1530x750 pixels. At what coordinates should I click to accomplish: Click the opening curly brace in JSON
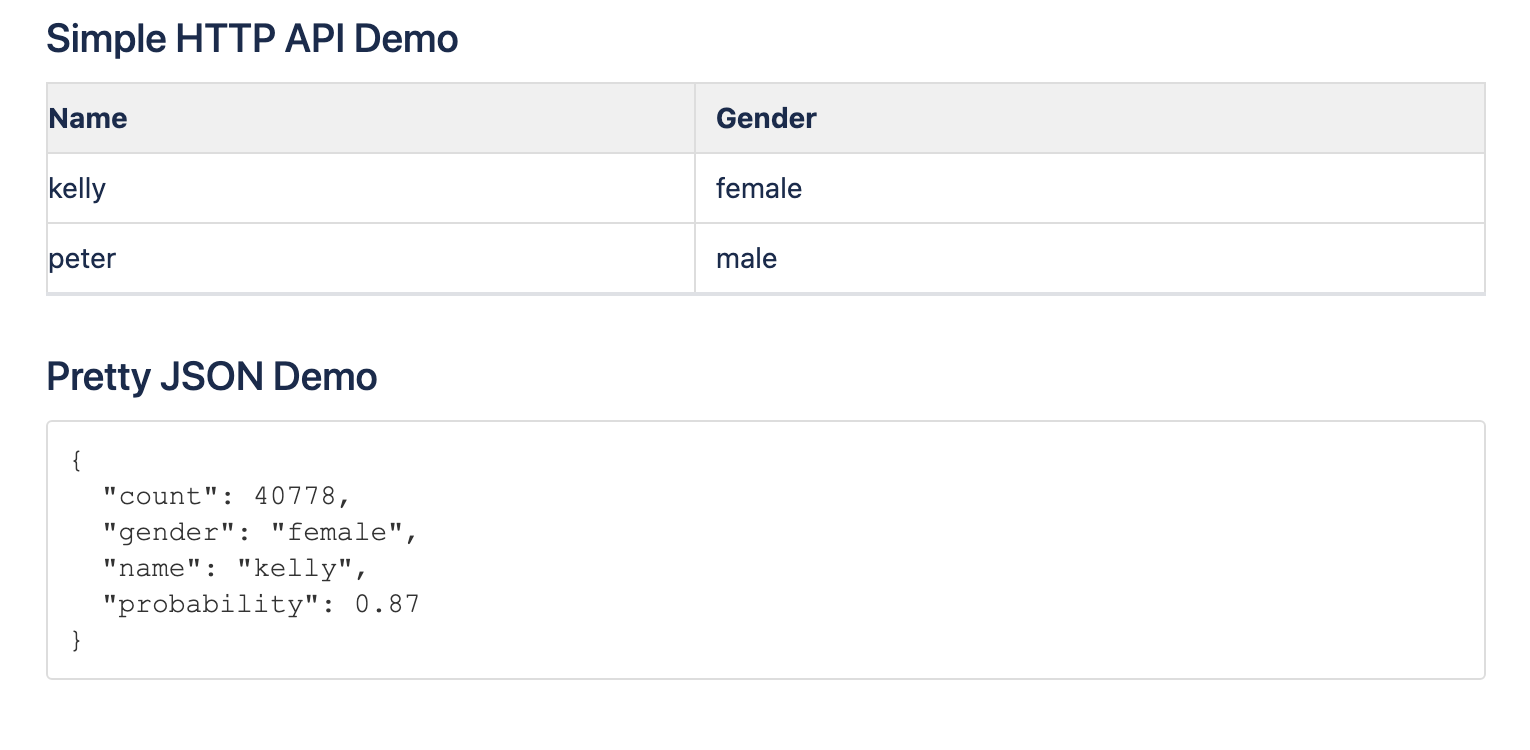click(x=77, y=460)
